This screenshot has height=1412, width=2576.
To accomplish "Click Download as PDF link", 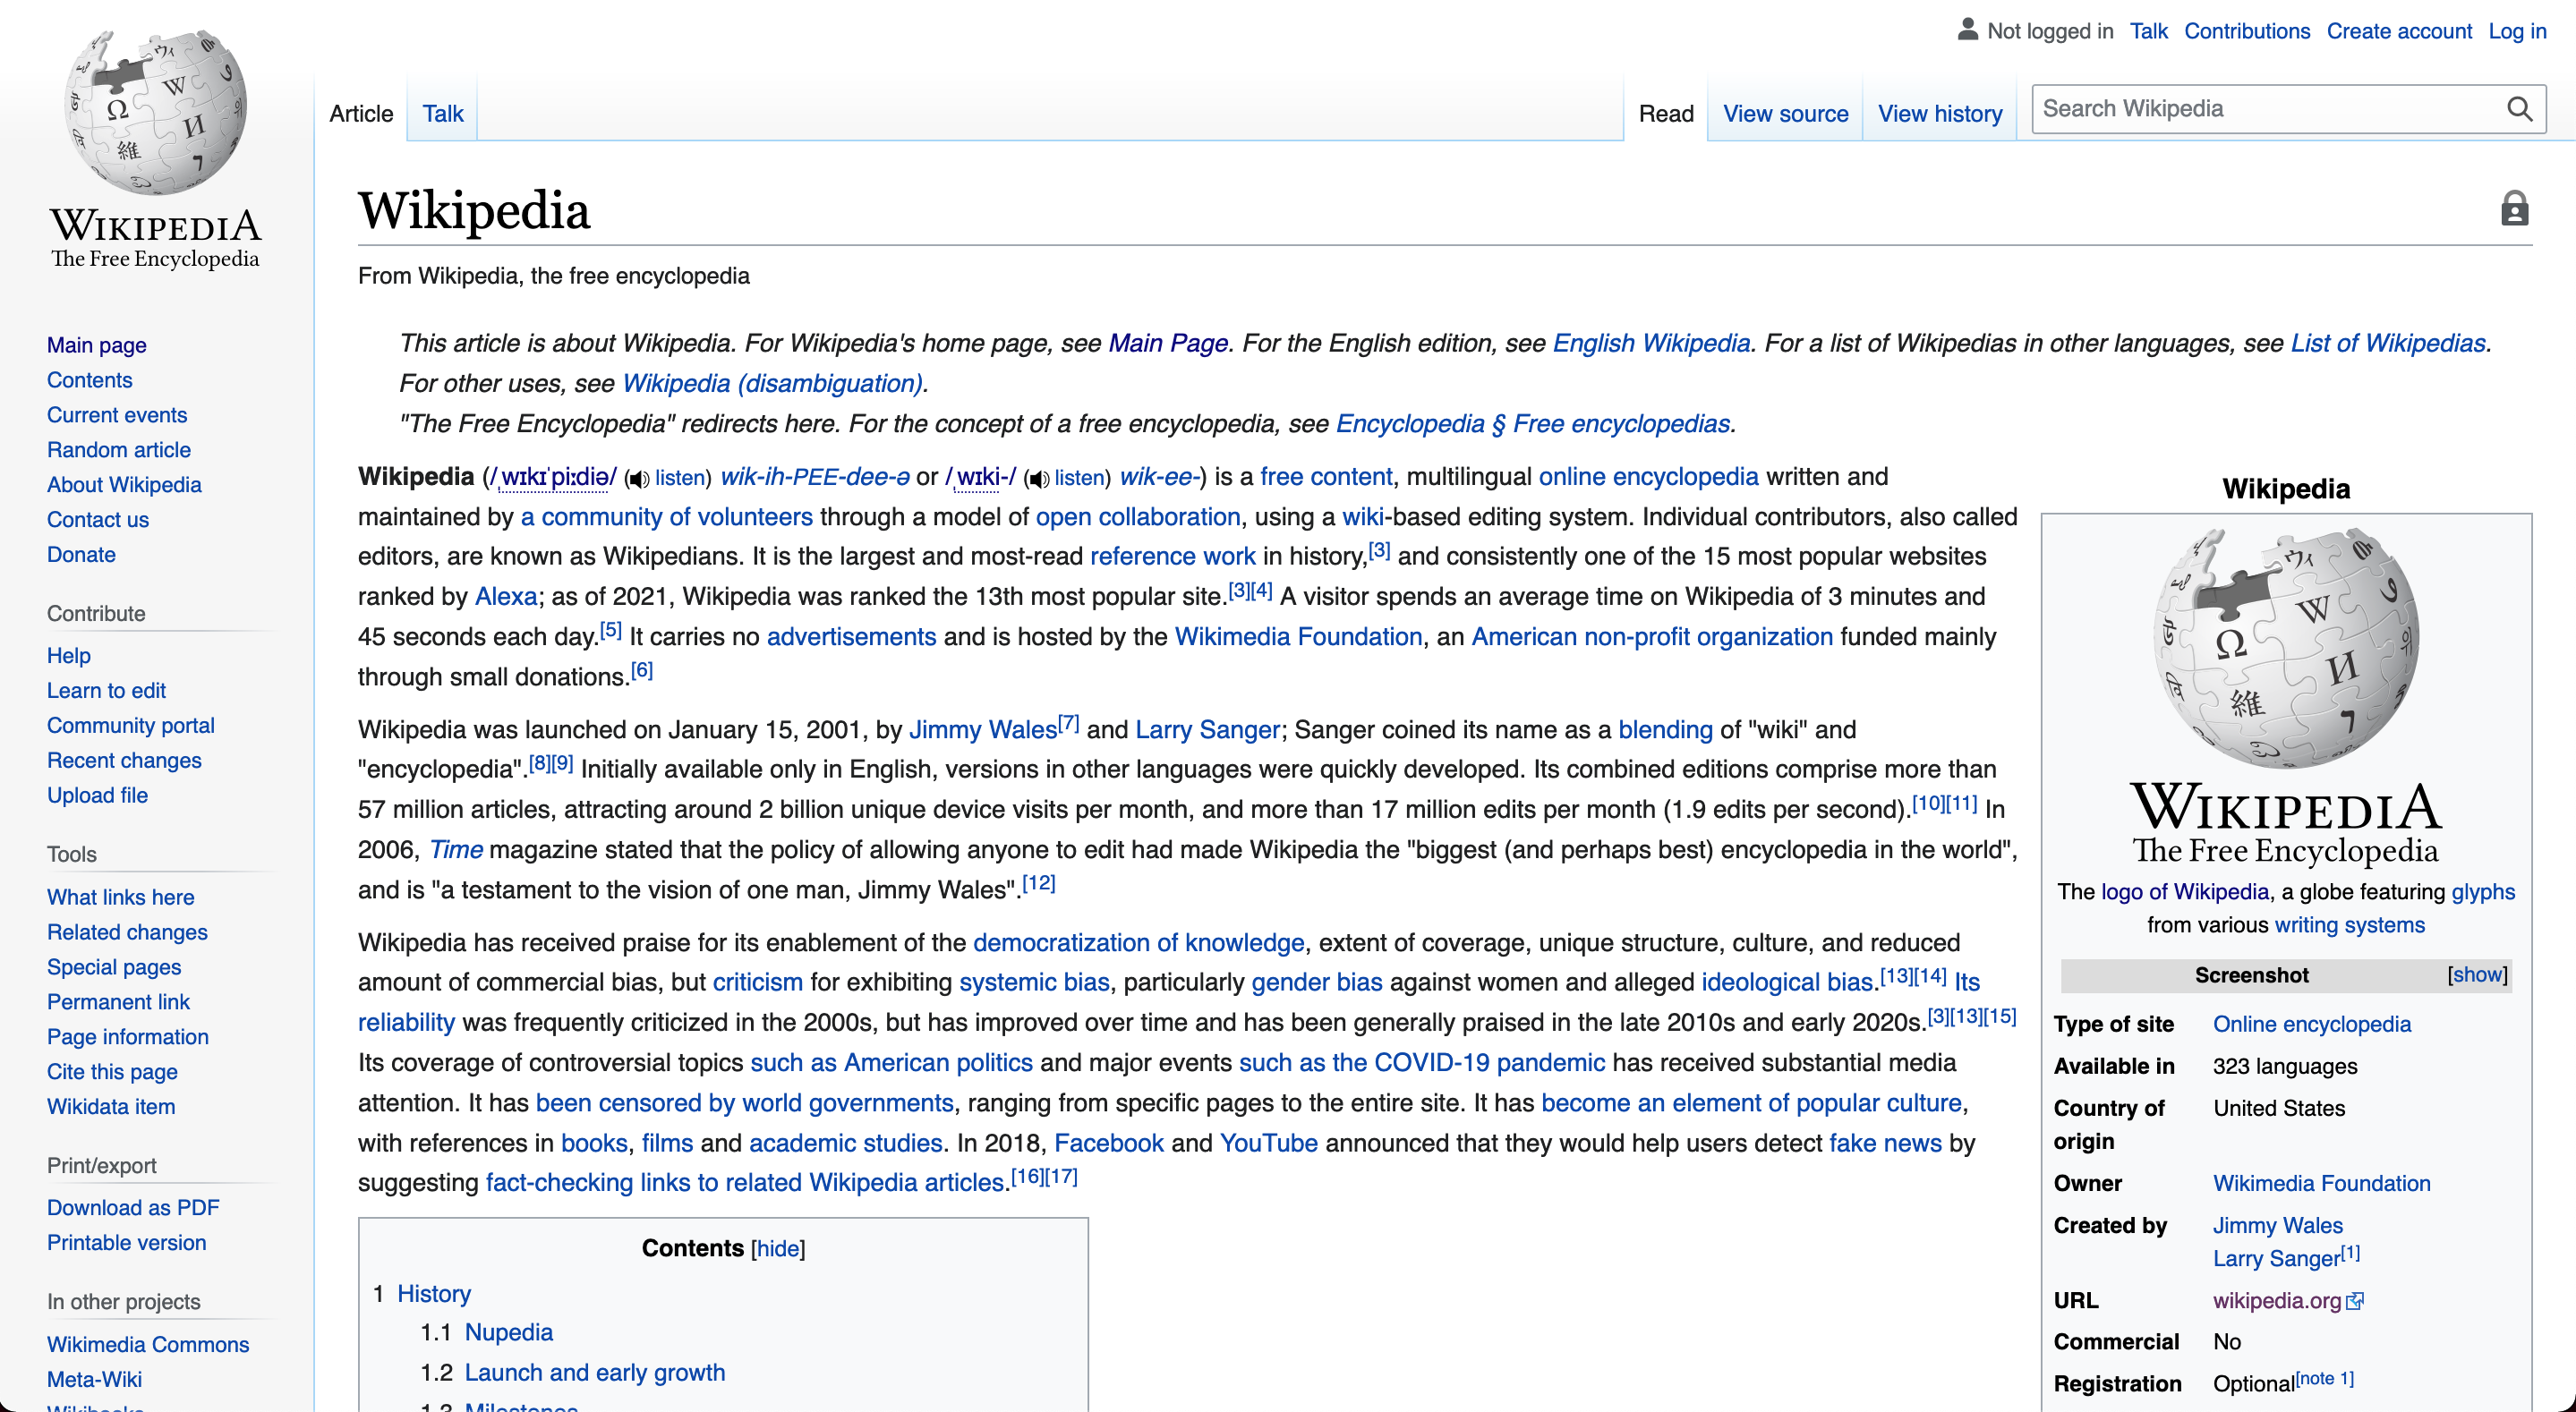I will point(133,1208).
